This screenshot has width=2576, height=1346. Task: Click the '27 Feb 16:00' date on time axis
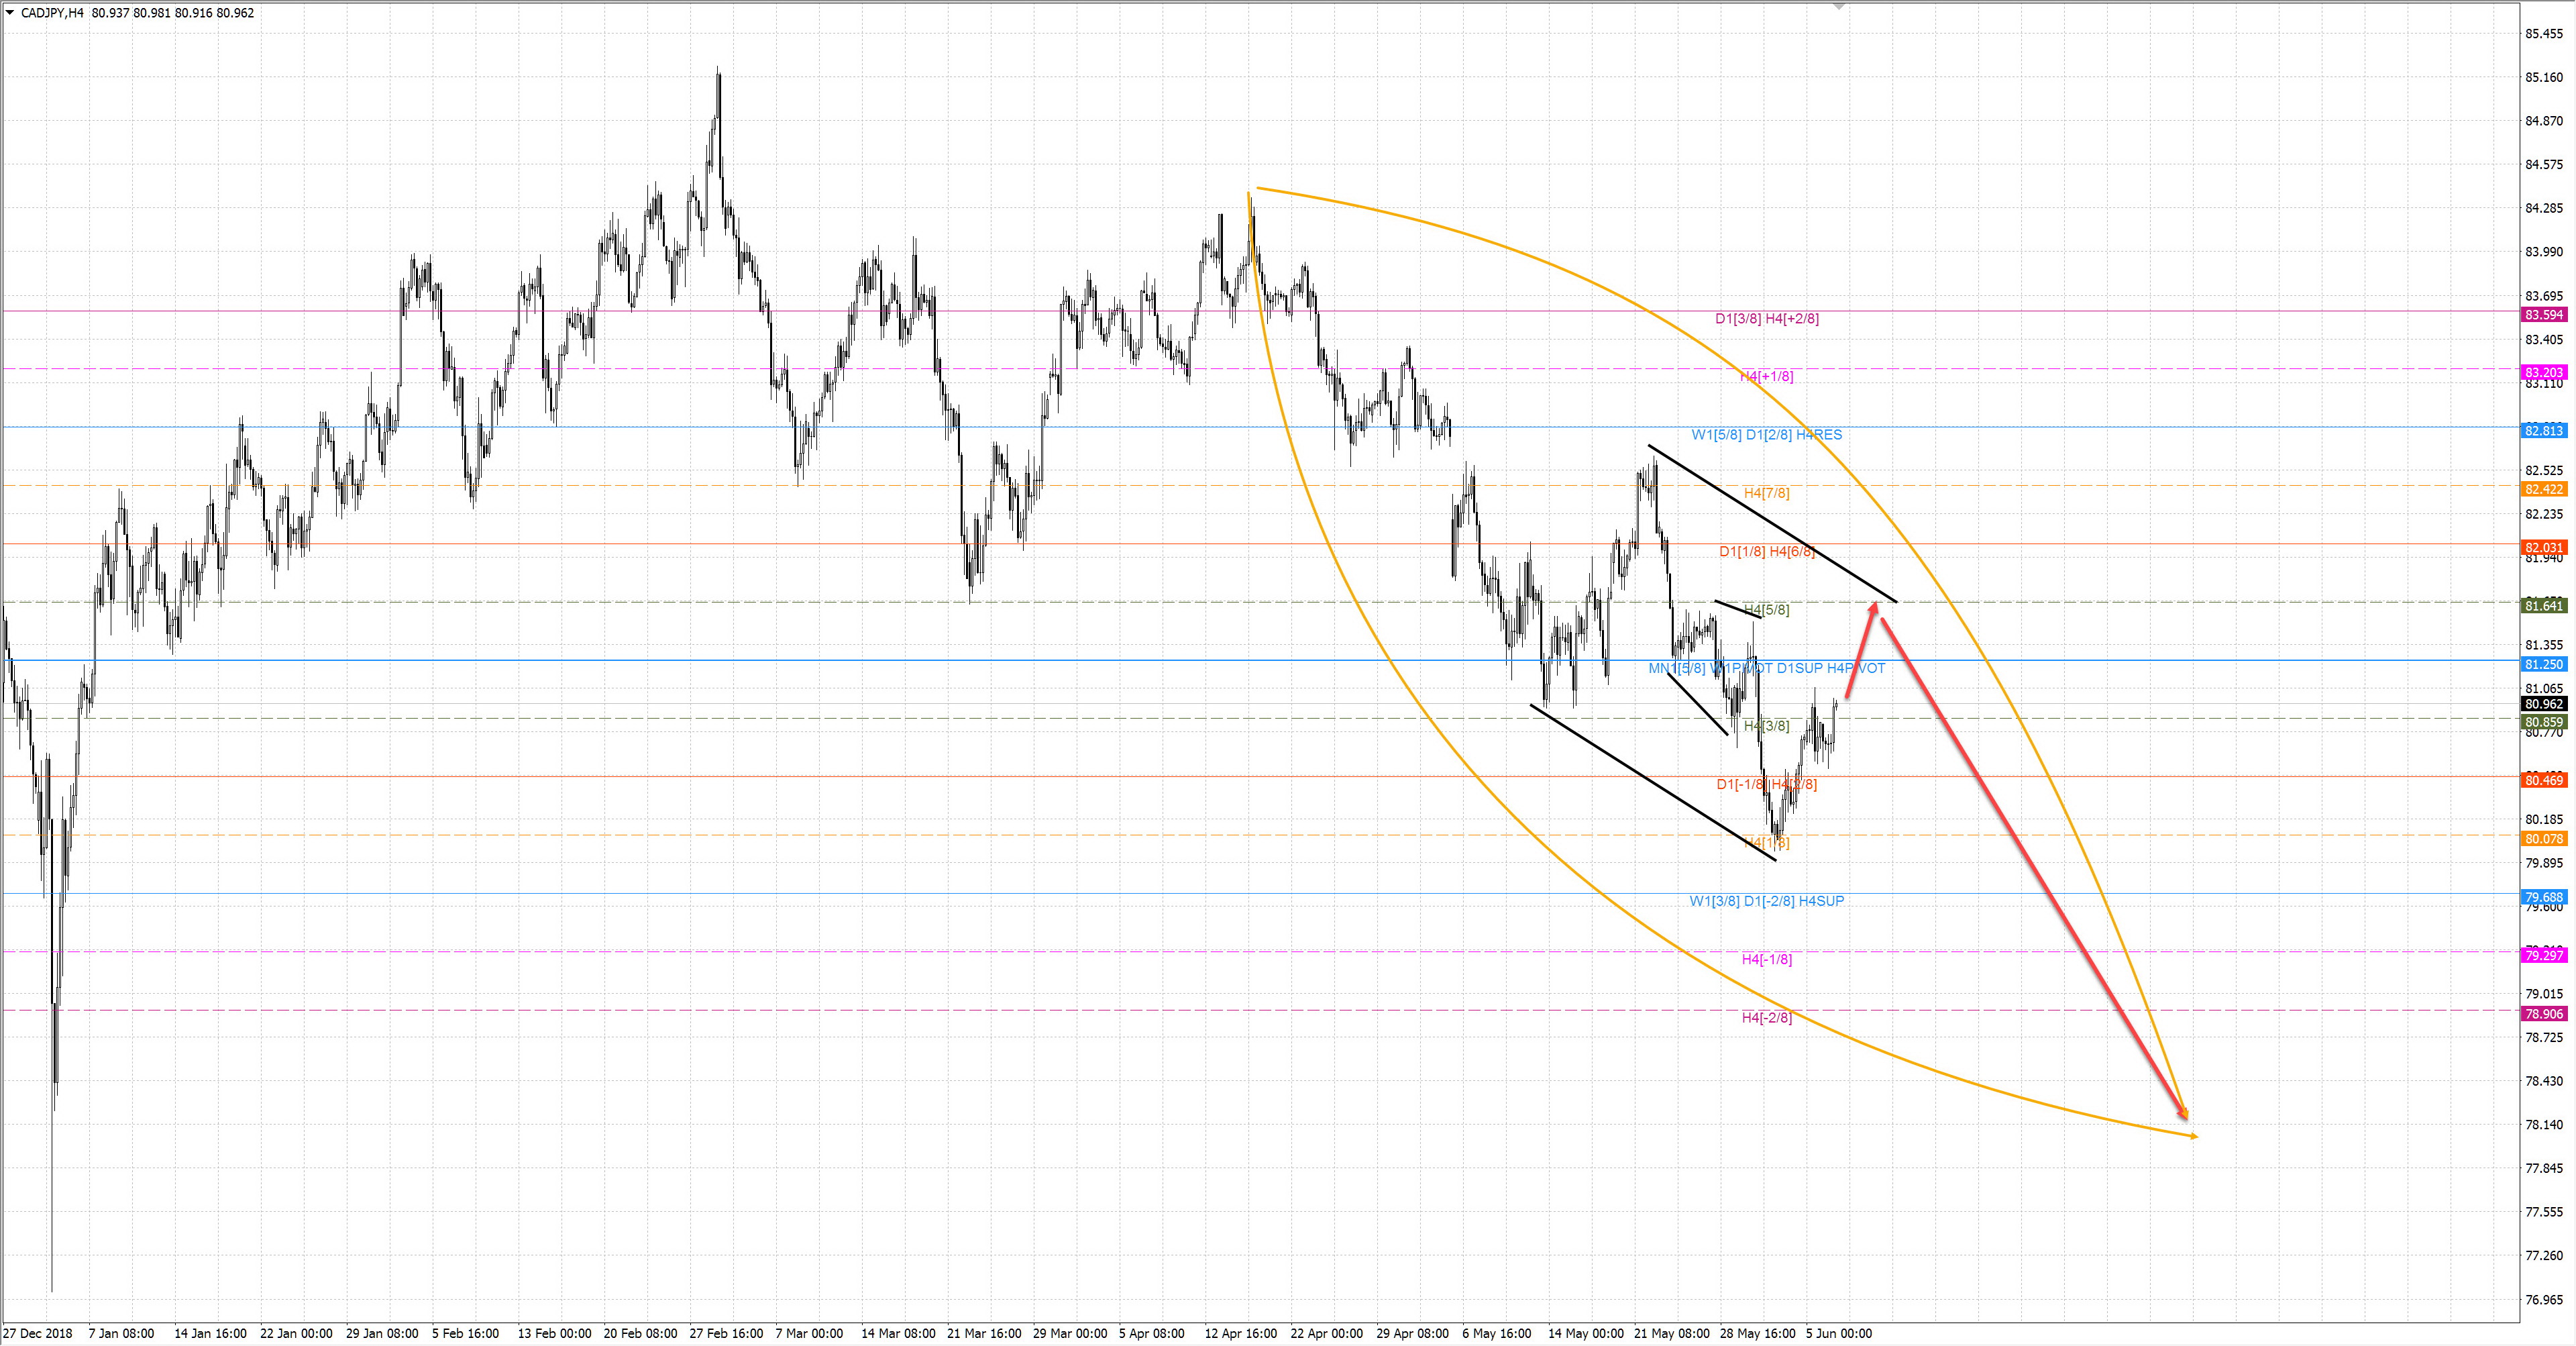[x=726, y=1333]
